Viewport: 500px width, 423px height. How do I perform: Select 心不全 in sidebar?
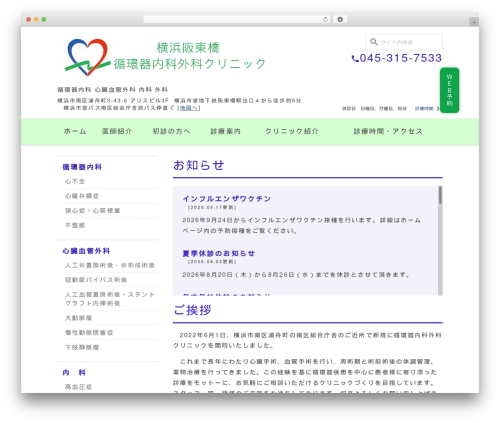pos(75,181)
